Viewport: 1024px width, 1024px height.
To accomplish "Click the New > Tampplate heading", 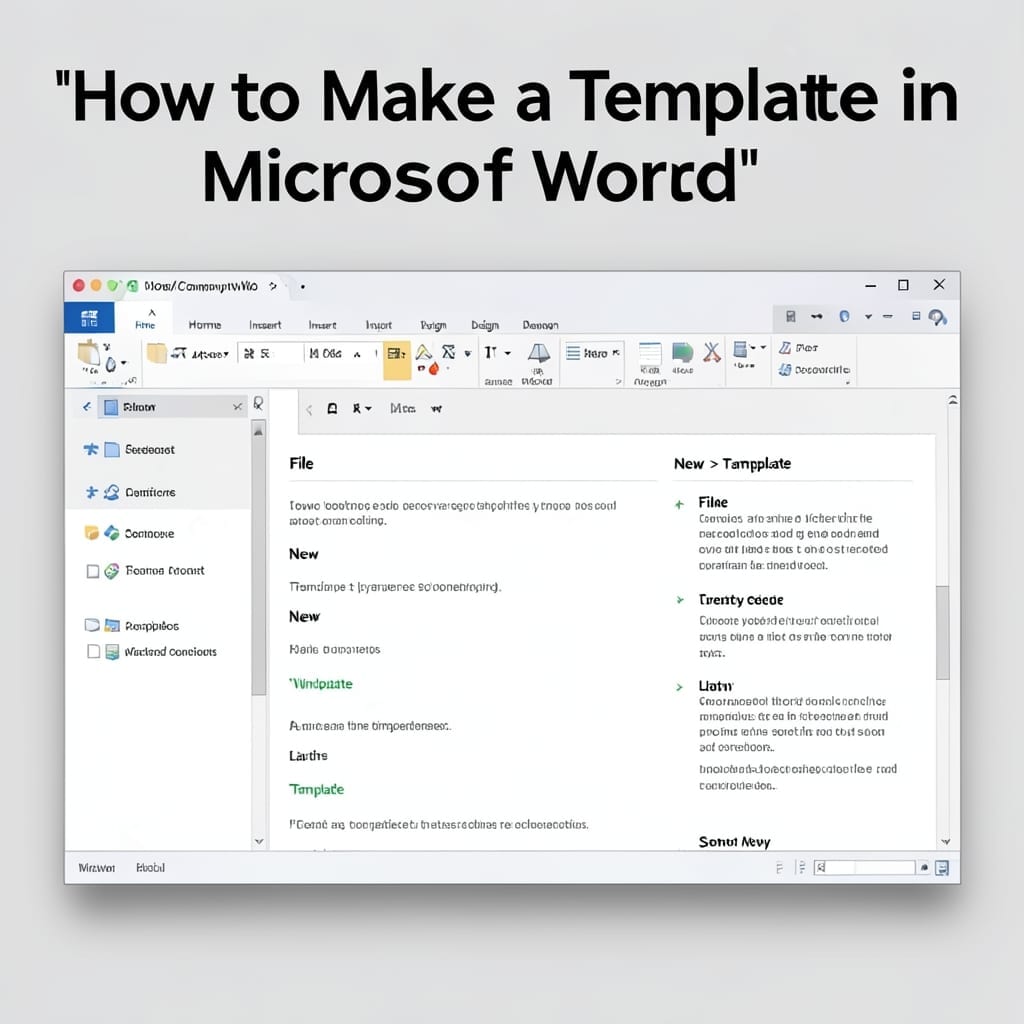I will click(732, 464).
